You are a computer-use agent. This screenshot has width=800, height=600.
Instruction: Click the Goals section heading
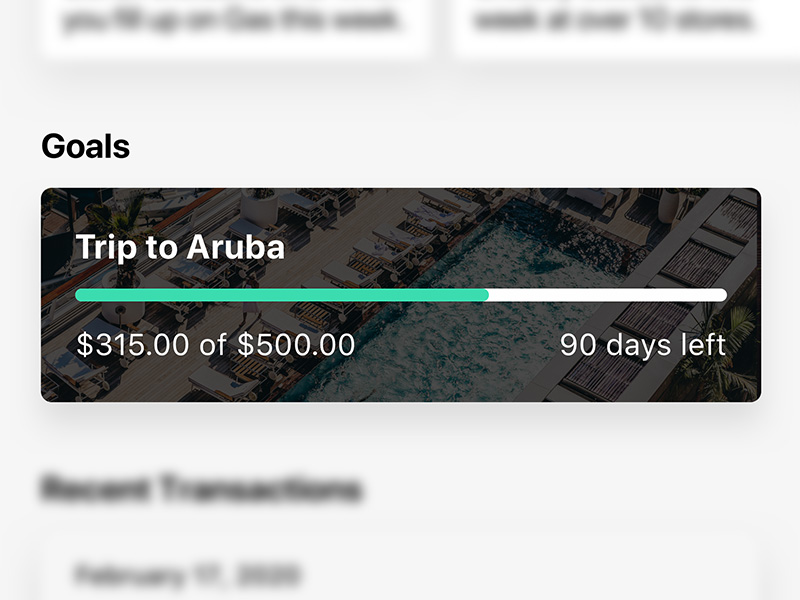point(85,147)
